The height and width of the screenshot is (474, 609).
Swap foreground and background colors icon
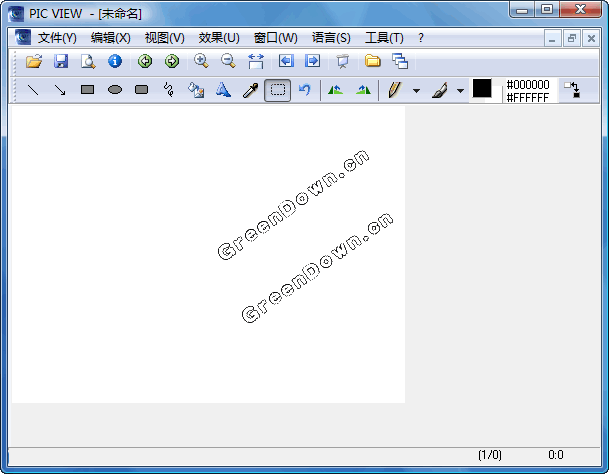[572, 90]
